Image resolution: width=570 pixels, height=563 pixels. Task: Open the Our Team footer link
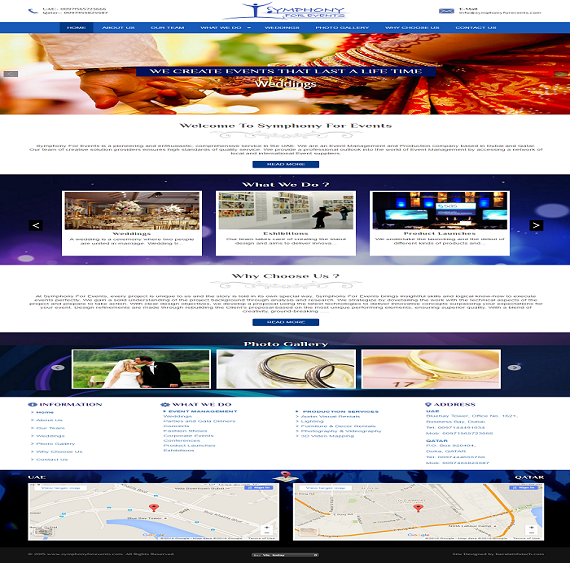point(50,428)
